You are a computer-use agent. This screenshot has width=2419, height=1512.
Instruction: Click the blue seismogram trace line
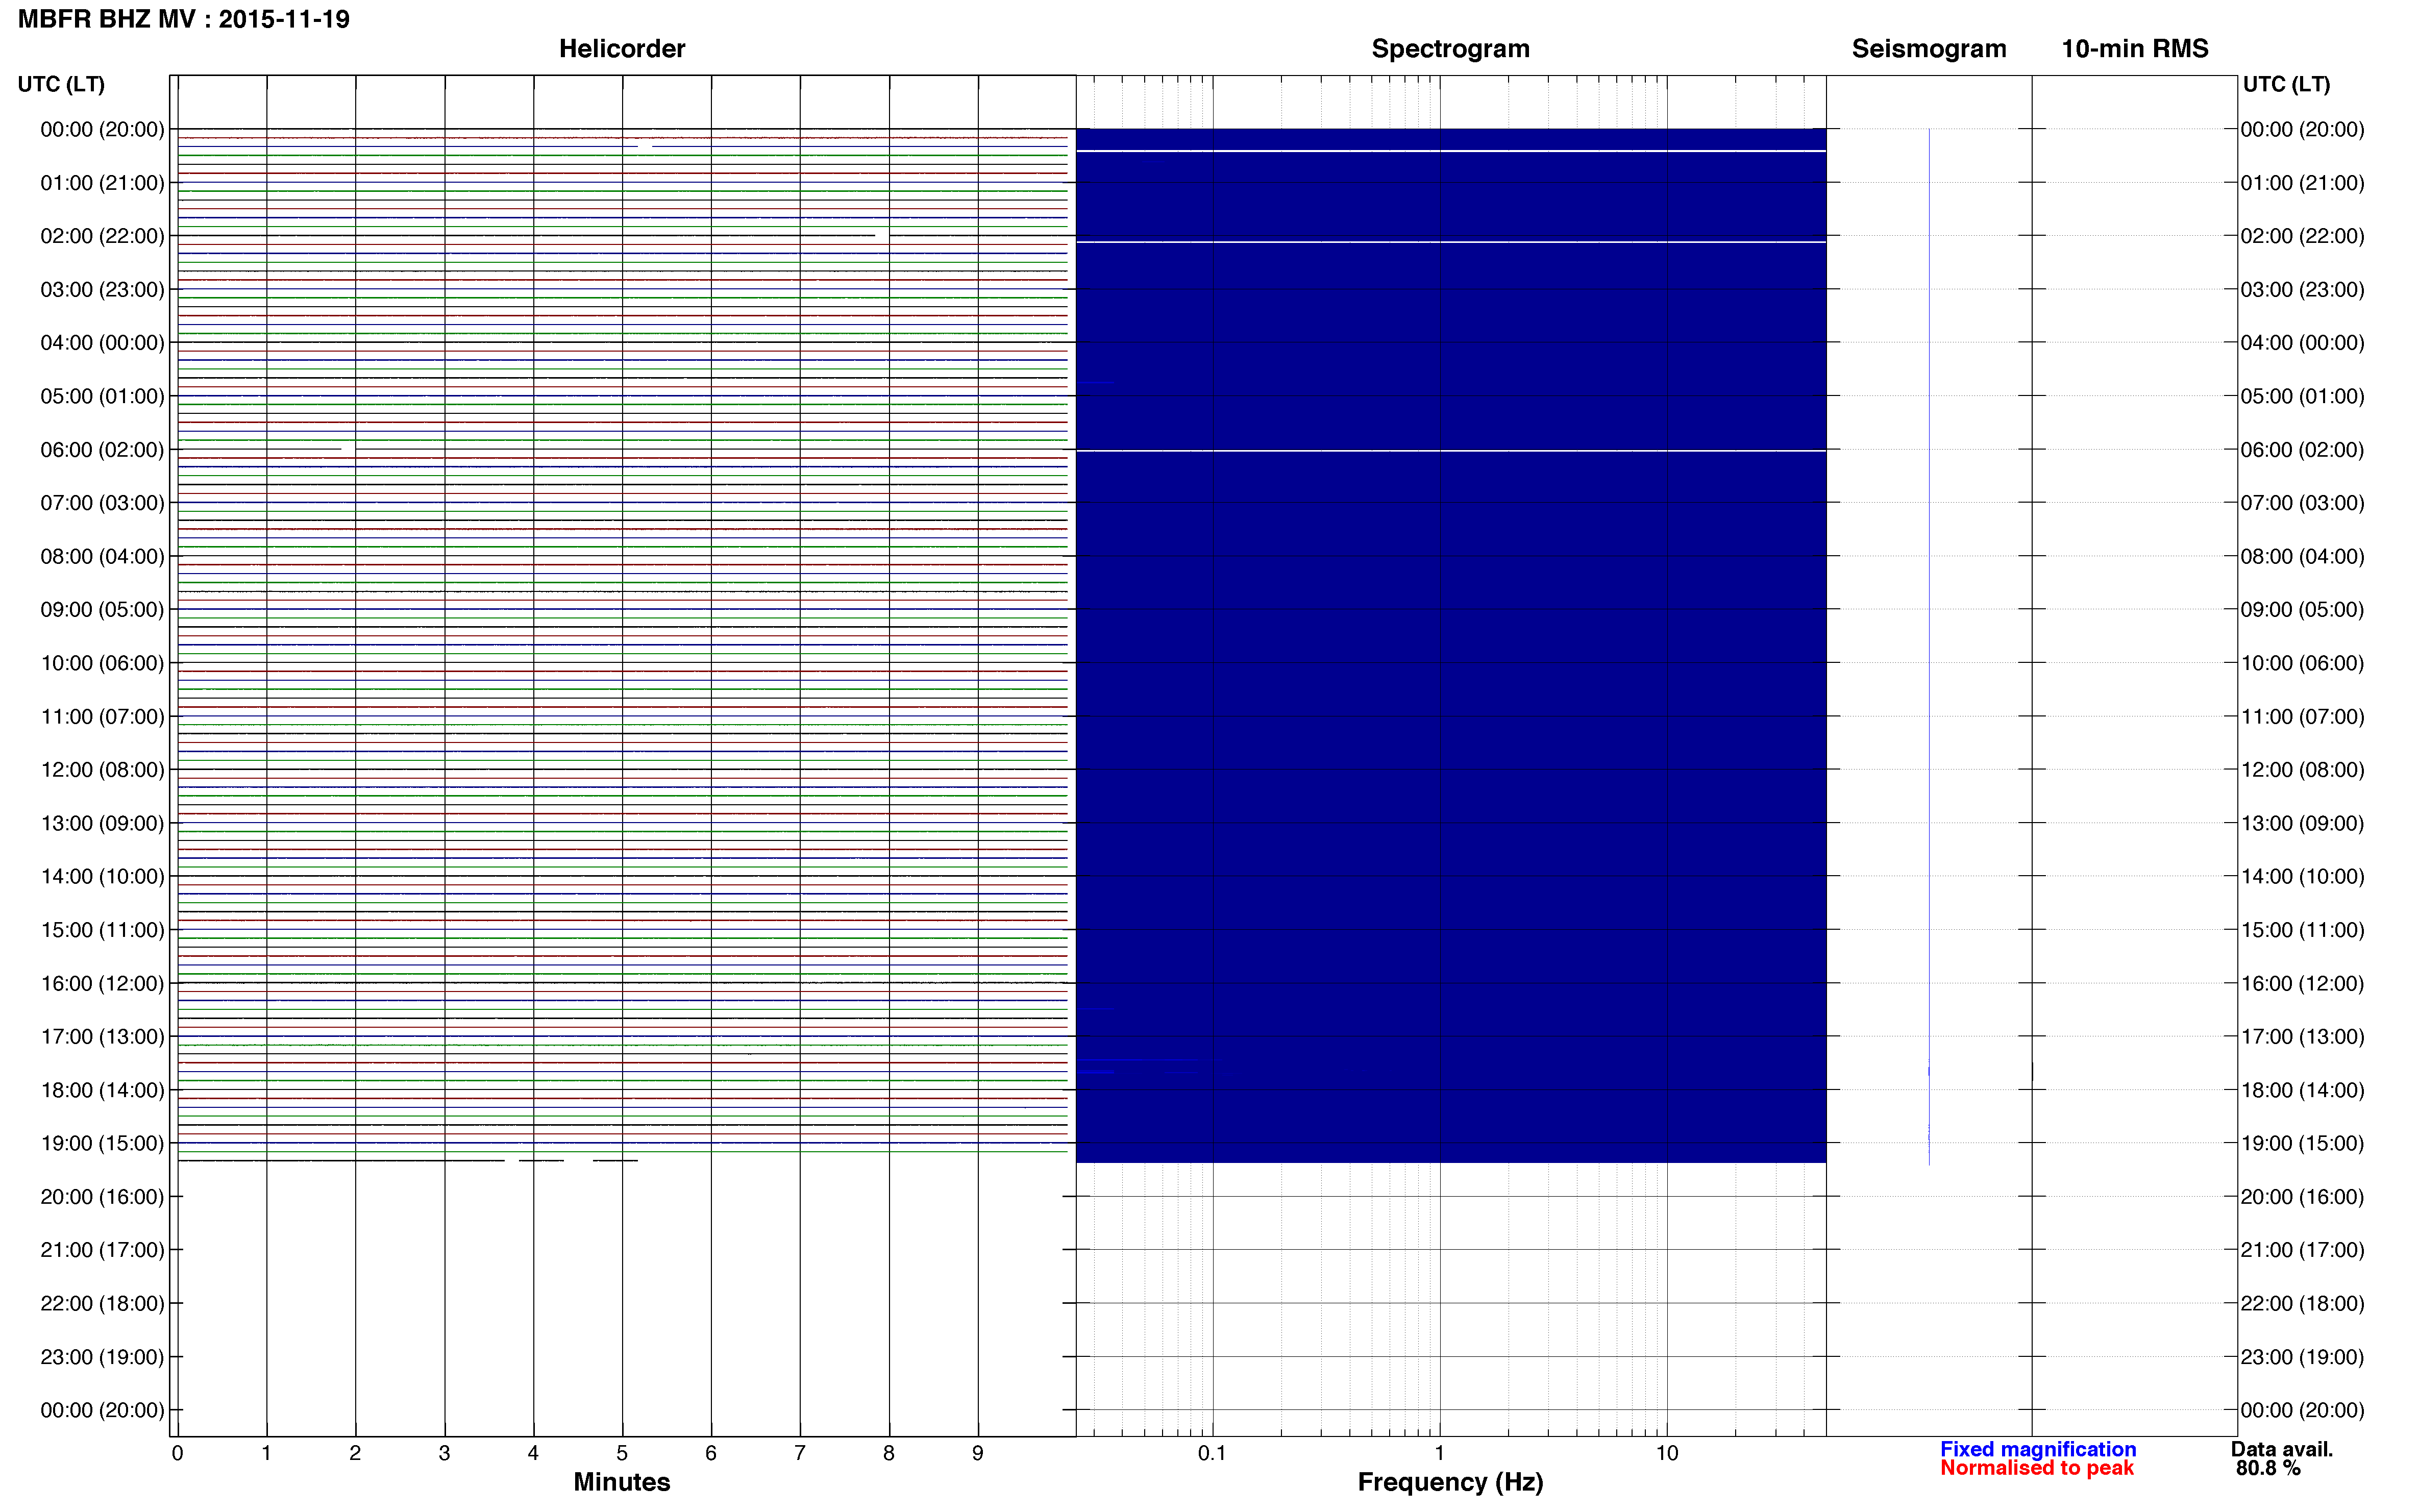[1929, 646]
